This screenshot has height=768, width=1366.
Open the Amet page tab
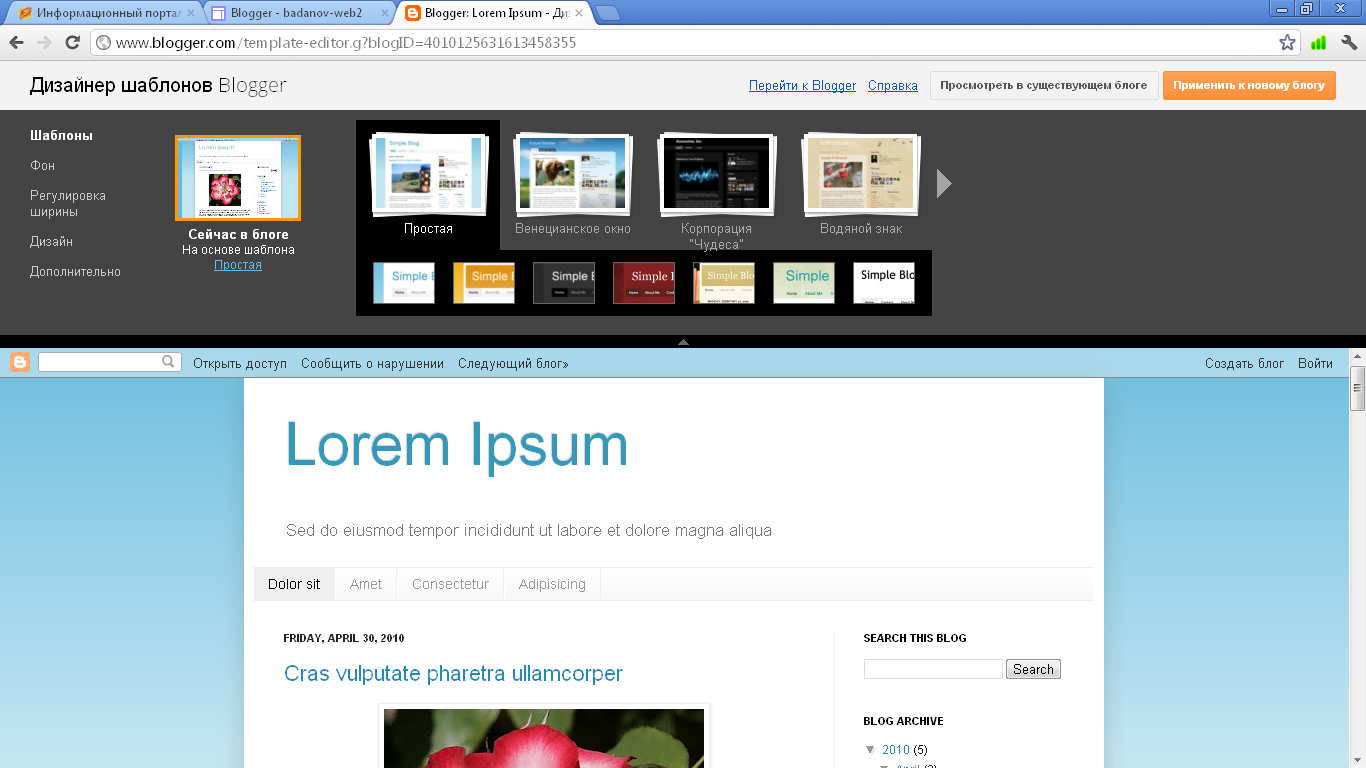pos(366,584)
